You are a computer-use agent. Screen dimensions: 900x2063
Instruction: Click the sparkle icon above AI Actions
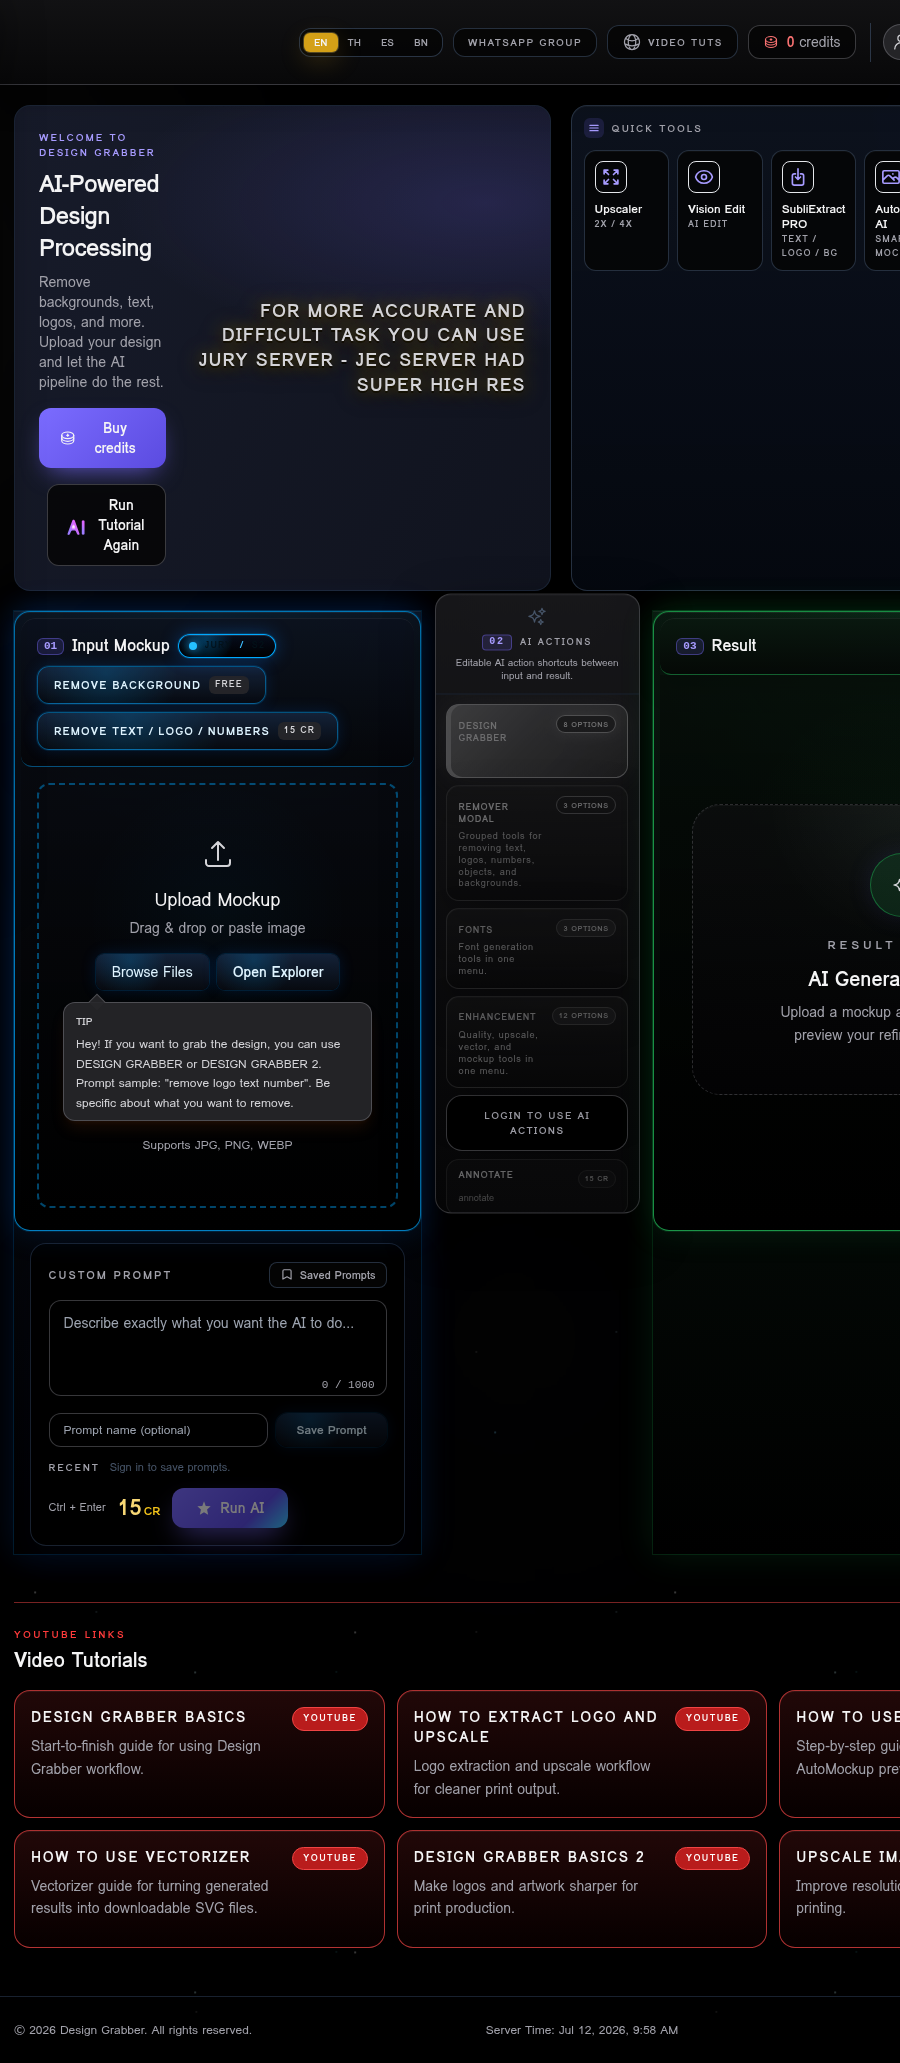pyautogui.click(x=537, y=616)
